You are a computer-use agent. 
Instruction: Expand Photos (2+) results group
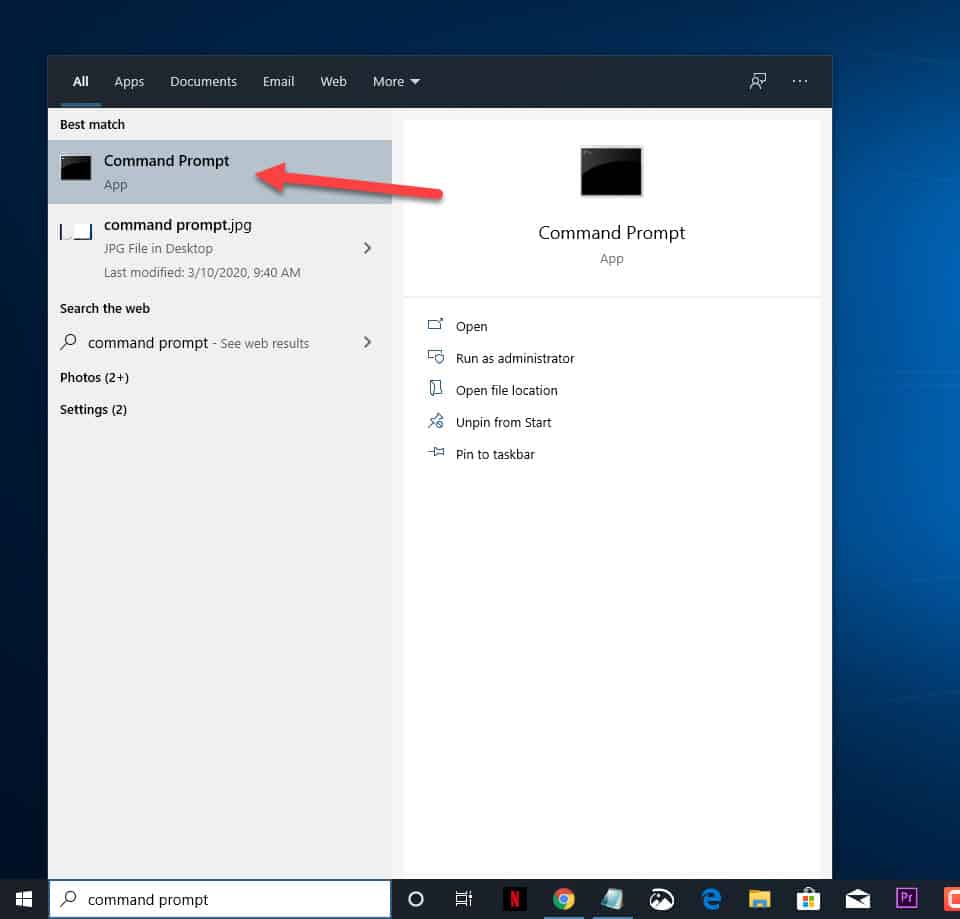click(94, 377)
